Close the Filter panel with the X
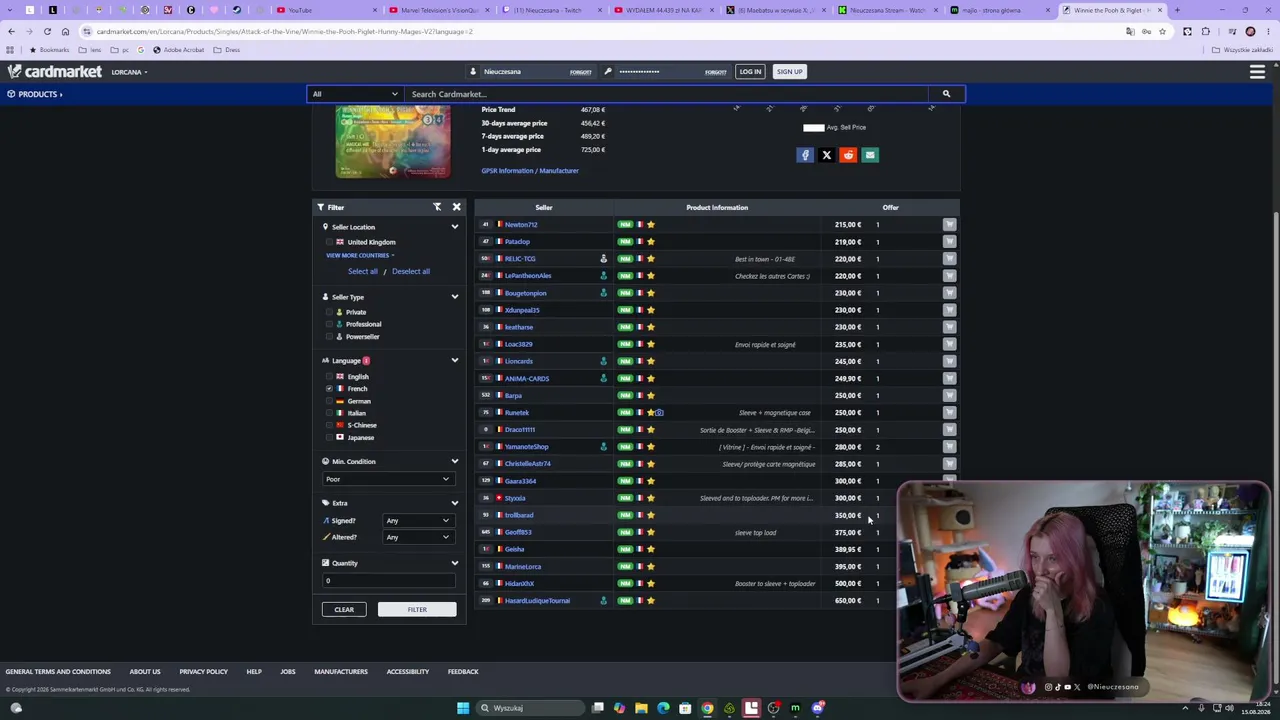 tap(456, 207)
